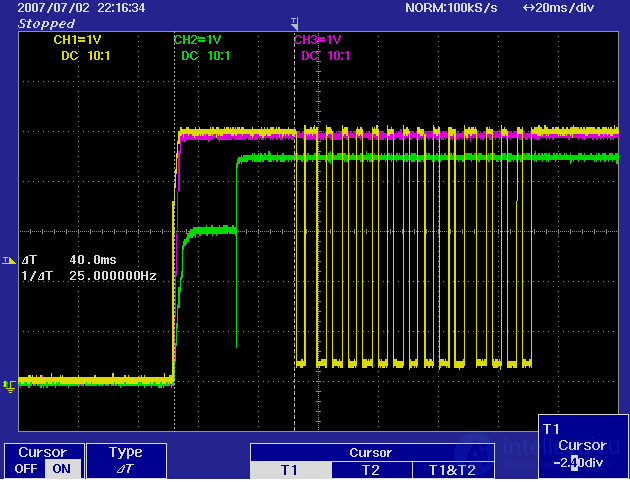Click the 2007/07/02 22:16:34 timestamp

[x=81, y=8]
